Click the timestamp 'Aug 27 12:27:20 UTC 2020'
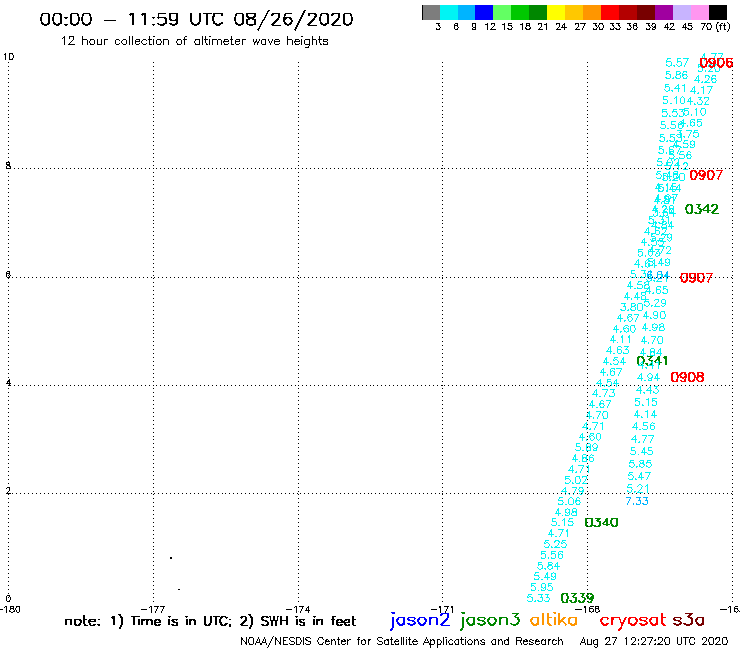The width and height of the screenshot is (740, 650). point(654,641)
